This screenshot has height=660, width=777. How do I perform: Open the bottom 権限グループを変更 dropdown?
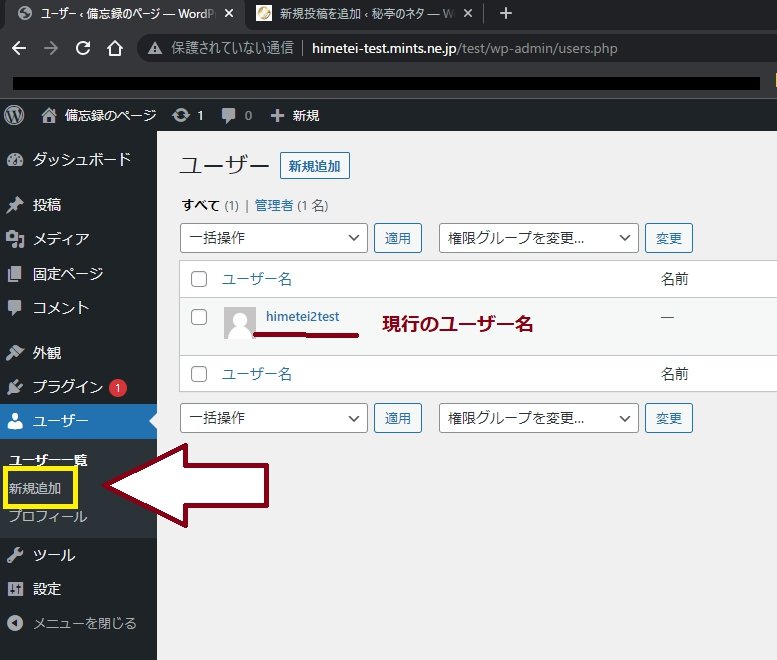point(539,418)
